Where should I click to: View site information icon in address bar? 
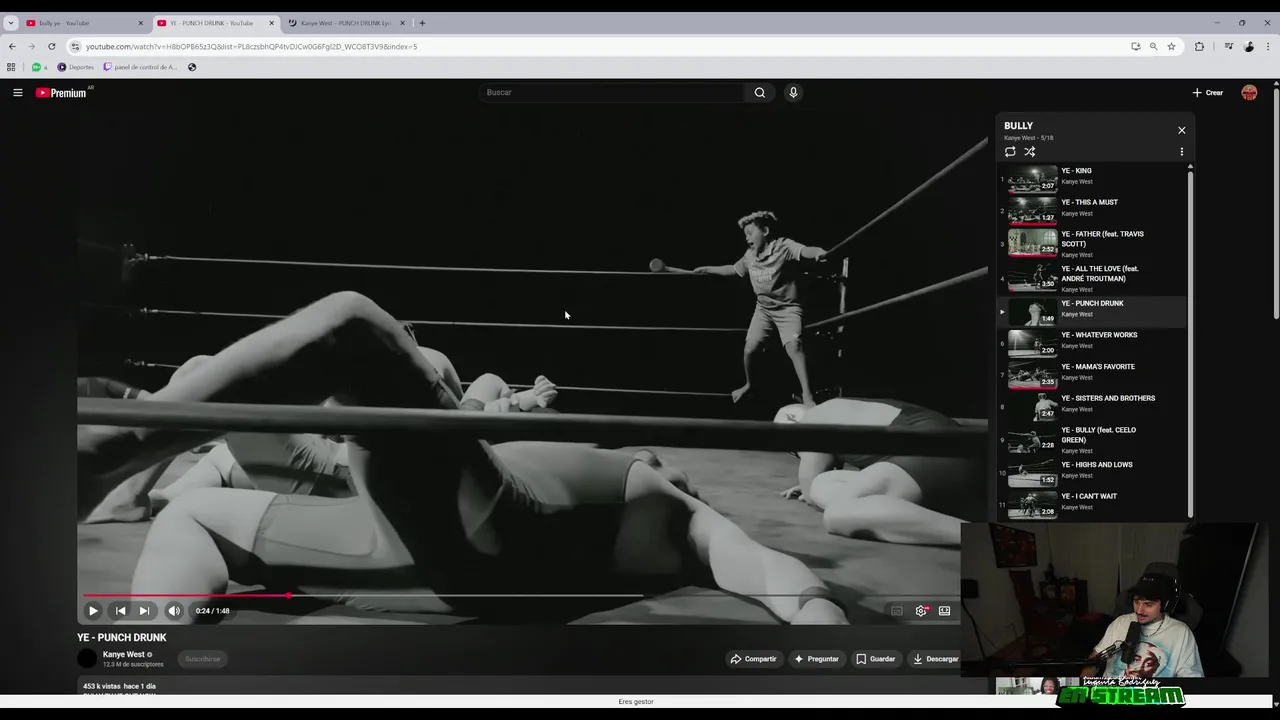75,46
